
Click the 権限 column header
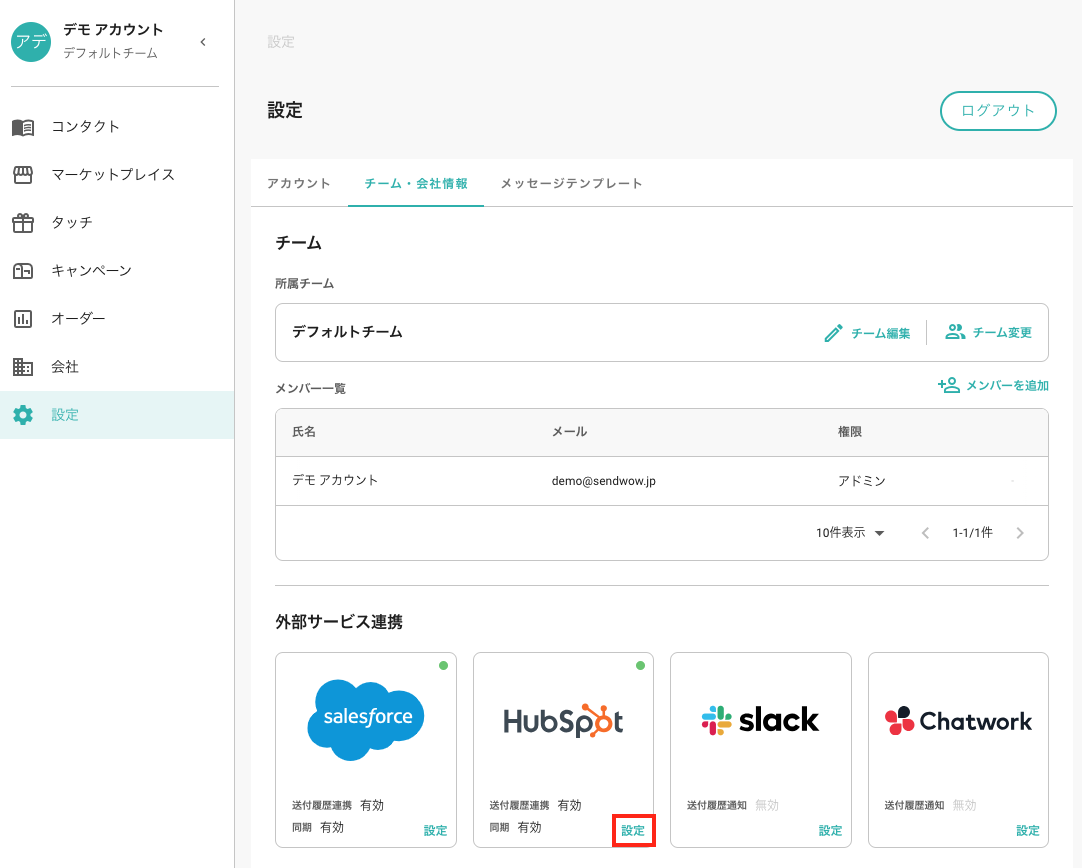tap(850, 432)
